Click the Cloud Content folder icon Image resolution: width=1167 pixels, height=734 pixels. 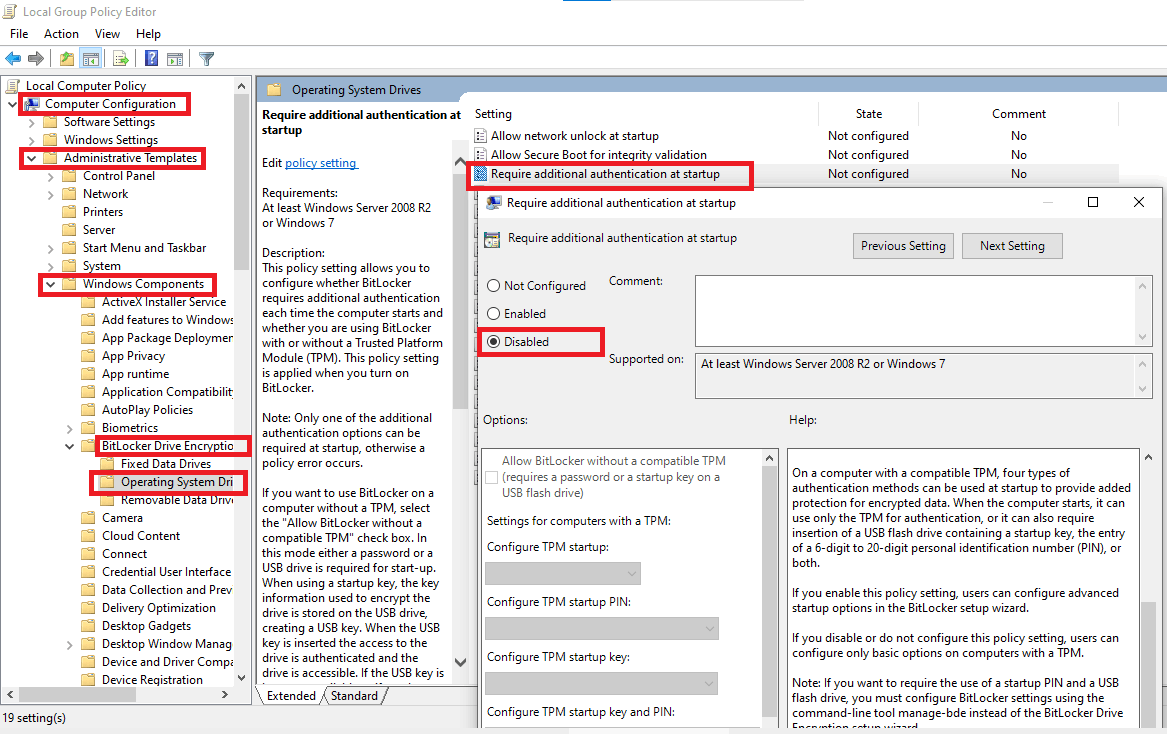(x=89, y=535)
